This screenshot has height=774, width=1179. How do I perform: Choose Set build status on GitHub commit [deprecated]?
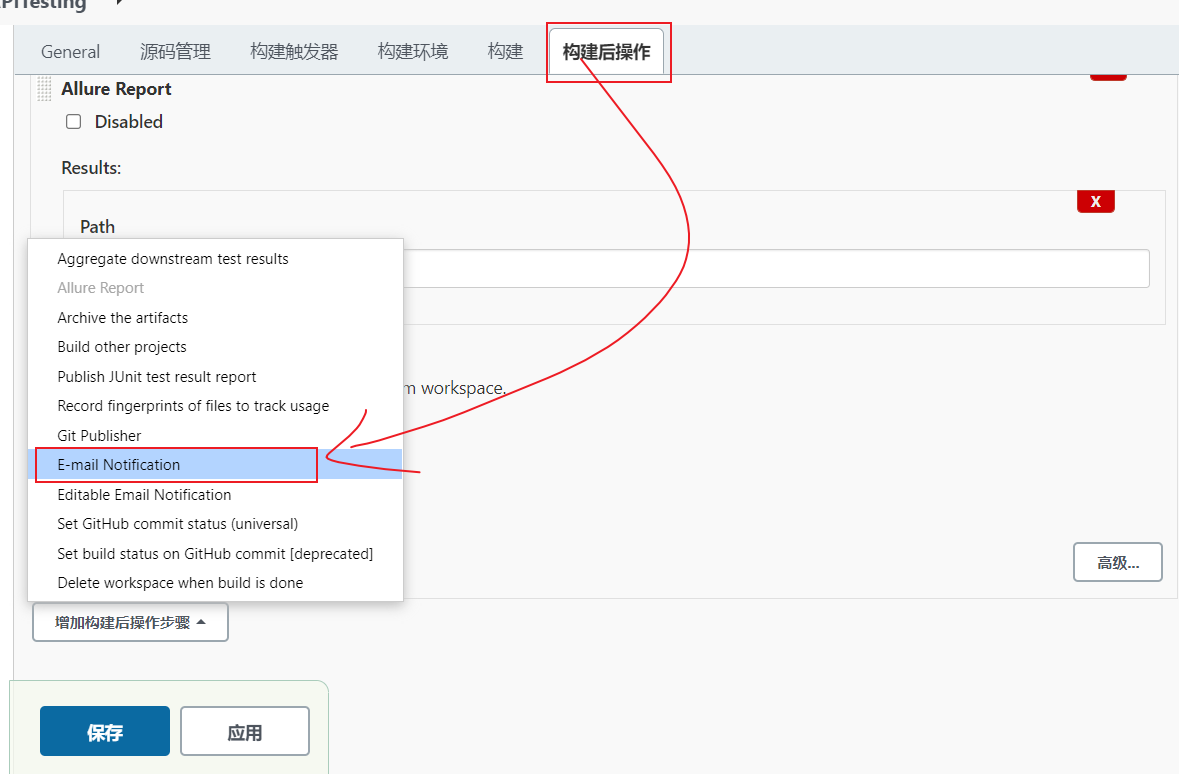[215, 554]
